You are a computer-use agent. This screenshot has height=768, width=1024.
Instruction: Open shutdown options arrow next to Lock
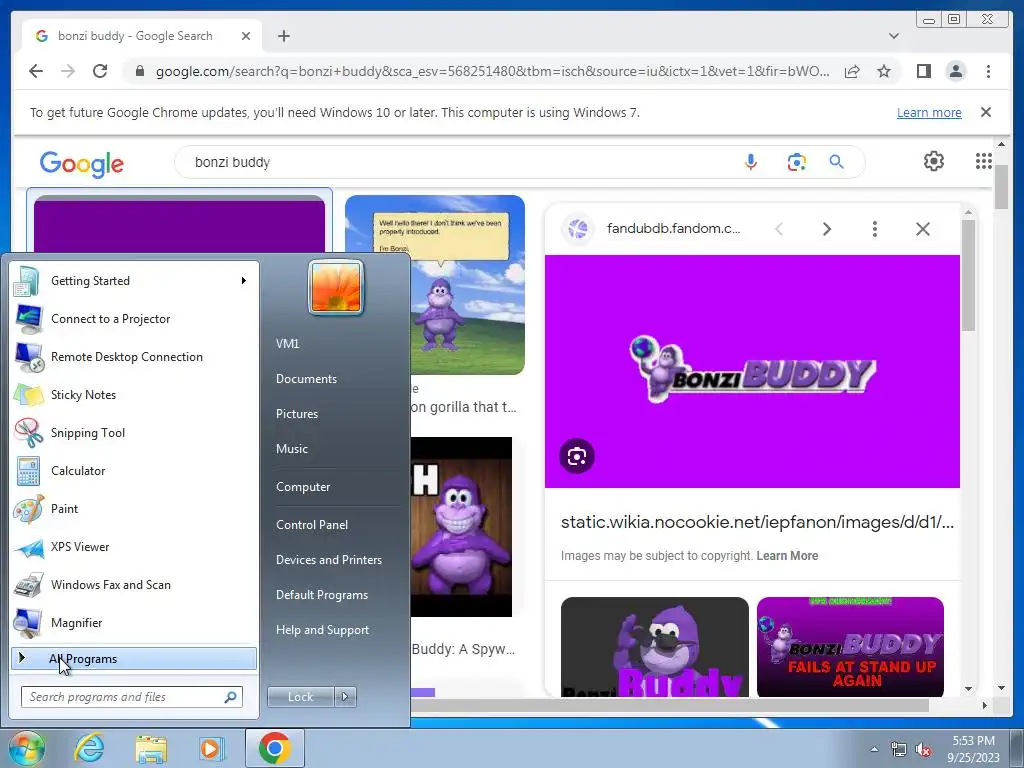point(345,697)
